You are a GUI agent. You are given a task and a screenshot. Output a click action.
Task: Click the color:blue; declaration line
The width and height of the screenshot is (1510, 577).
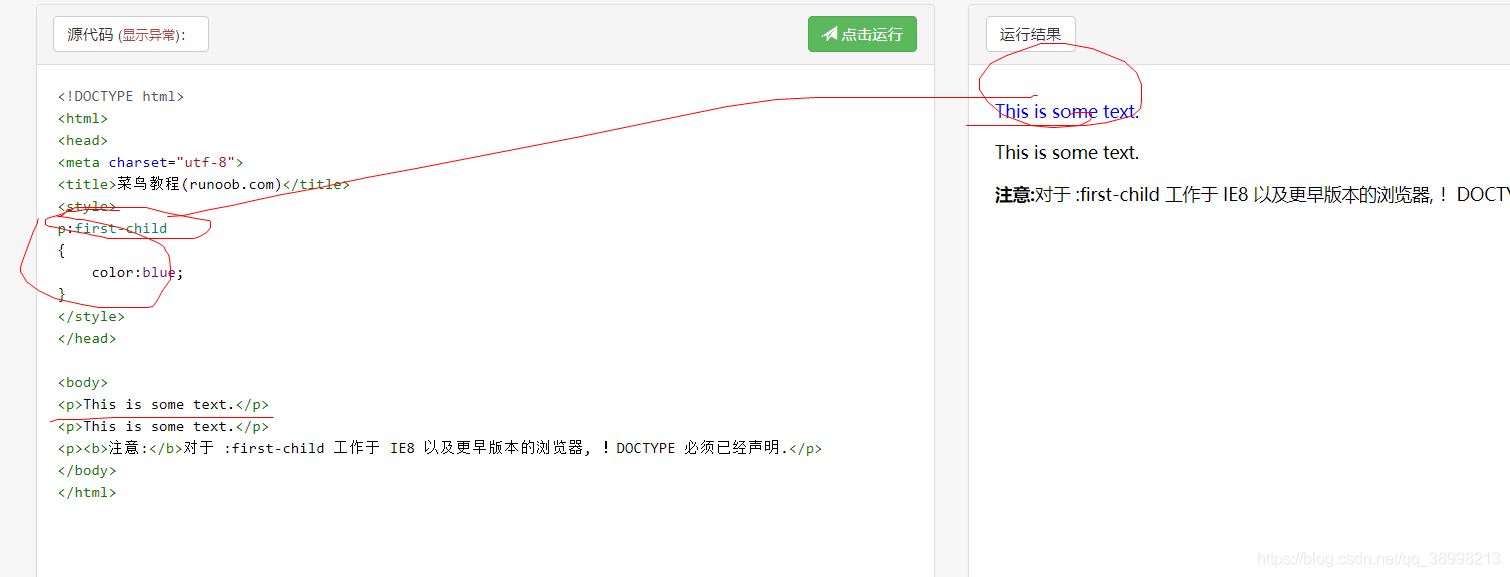click(x=138, y=273)
